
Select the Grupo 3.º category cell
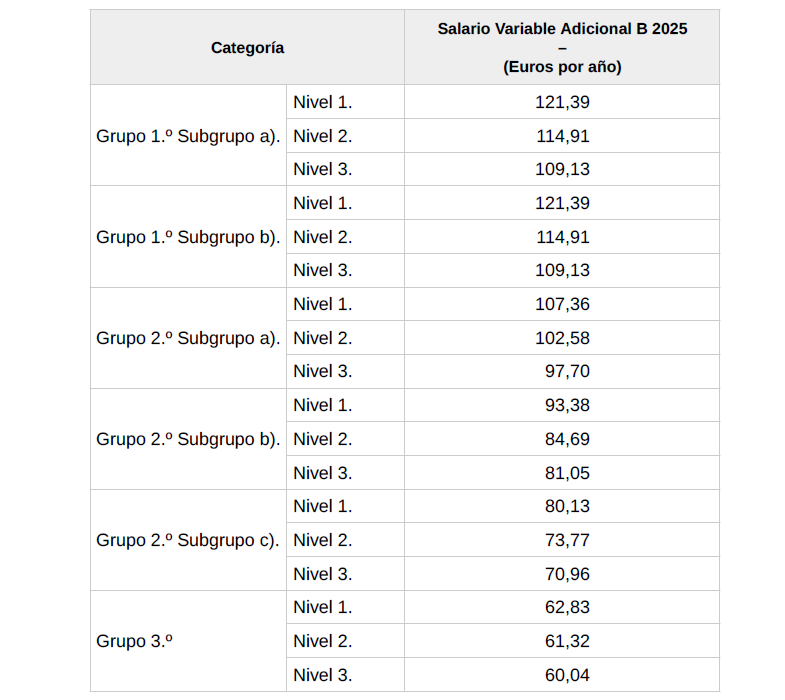(x=188, y=641)
